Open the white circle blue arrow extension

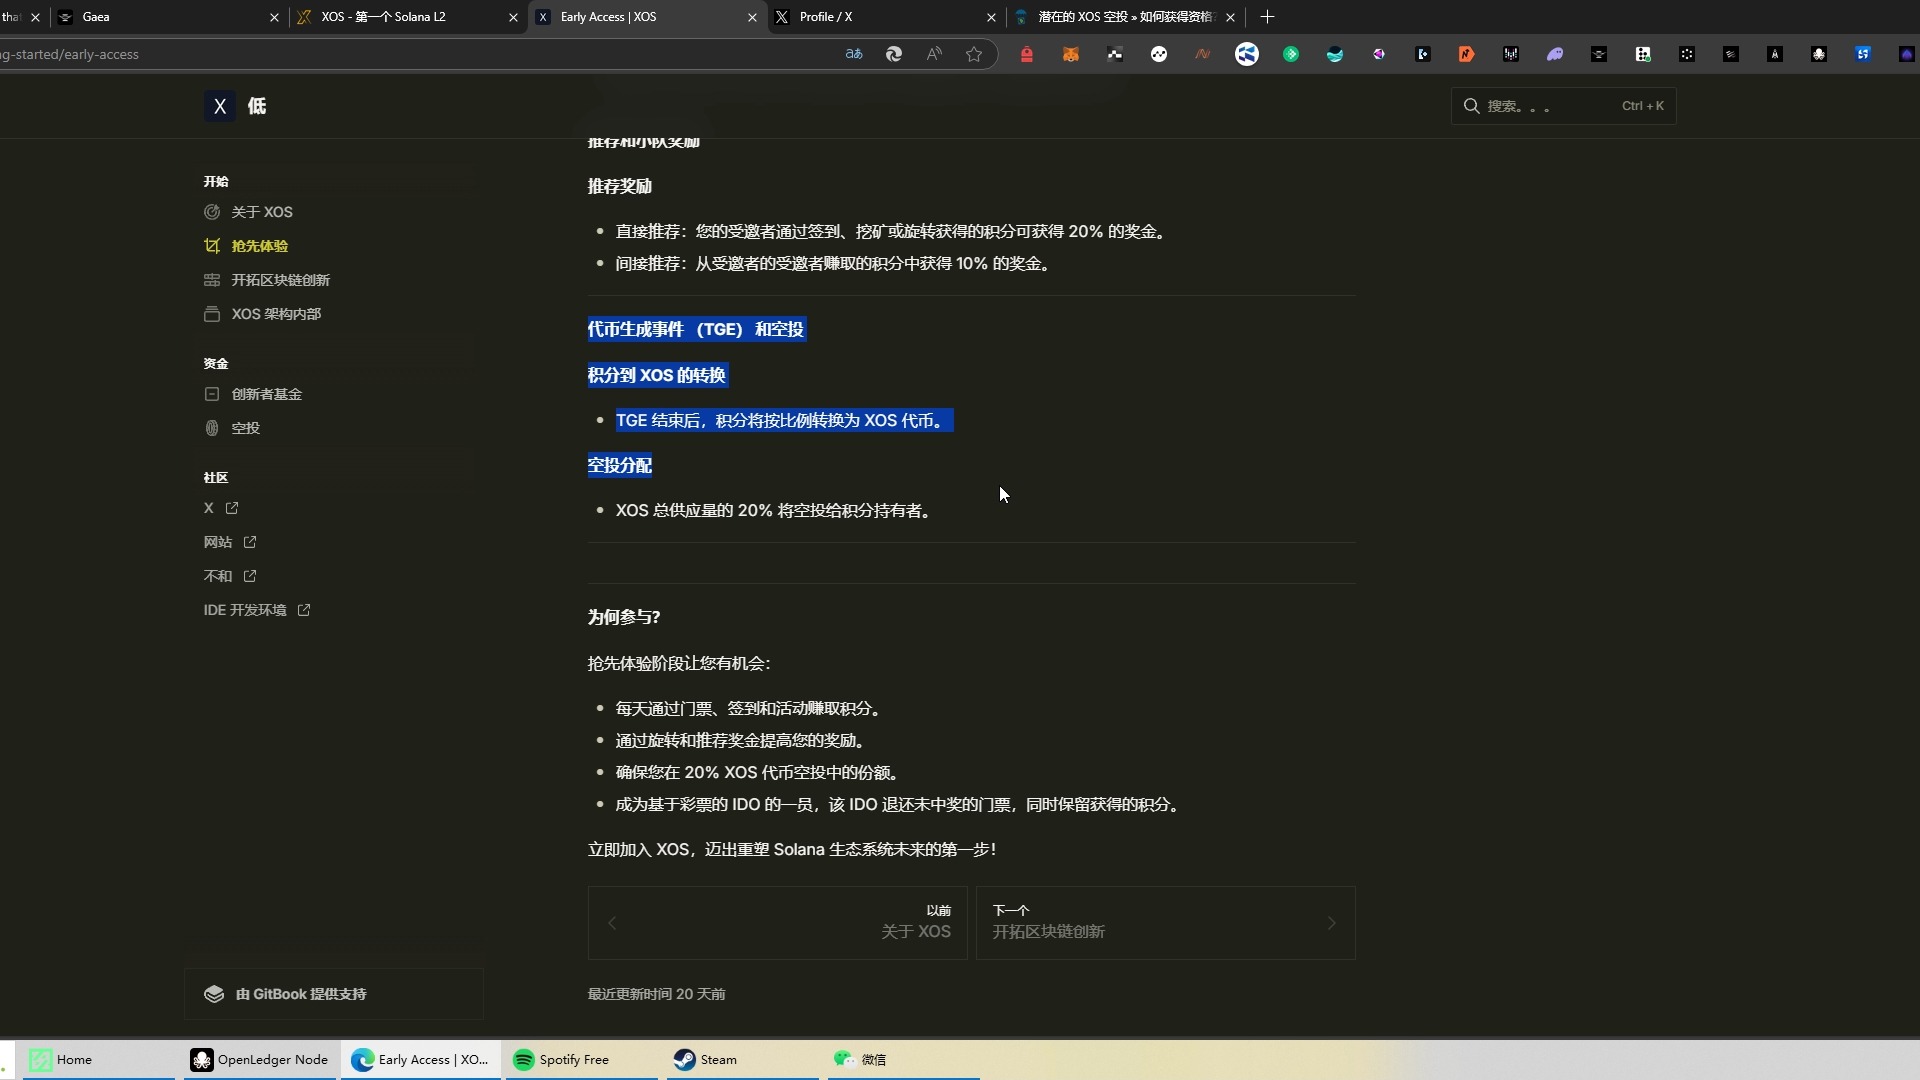pyautogui.click(x=1246, y=54)
